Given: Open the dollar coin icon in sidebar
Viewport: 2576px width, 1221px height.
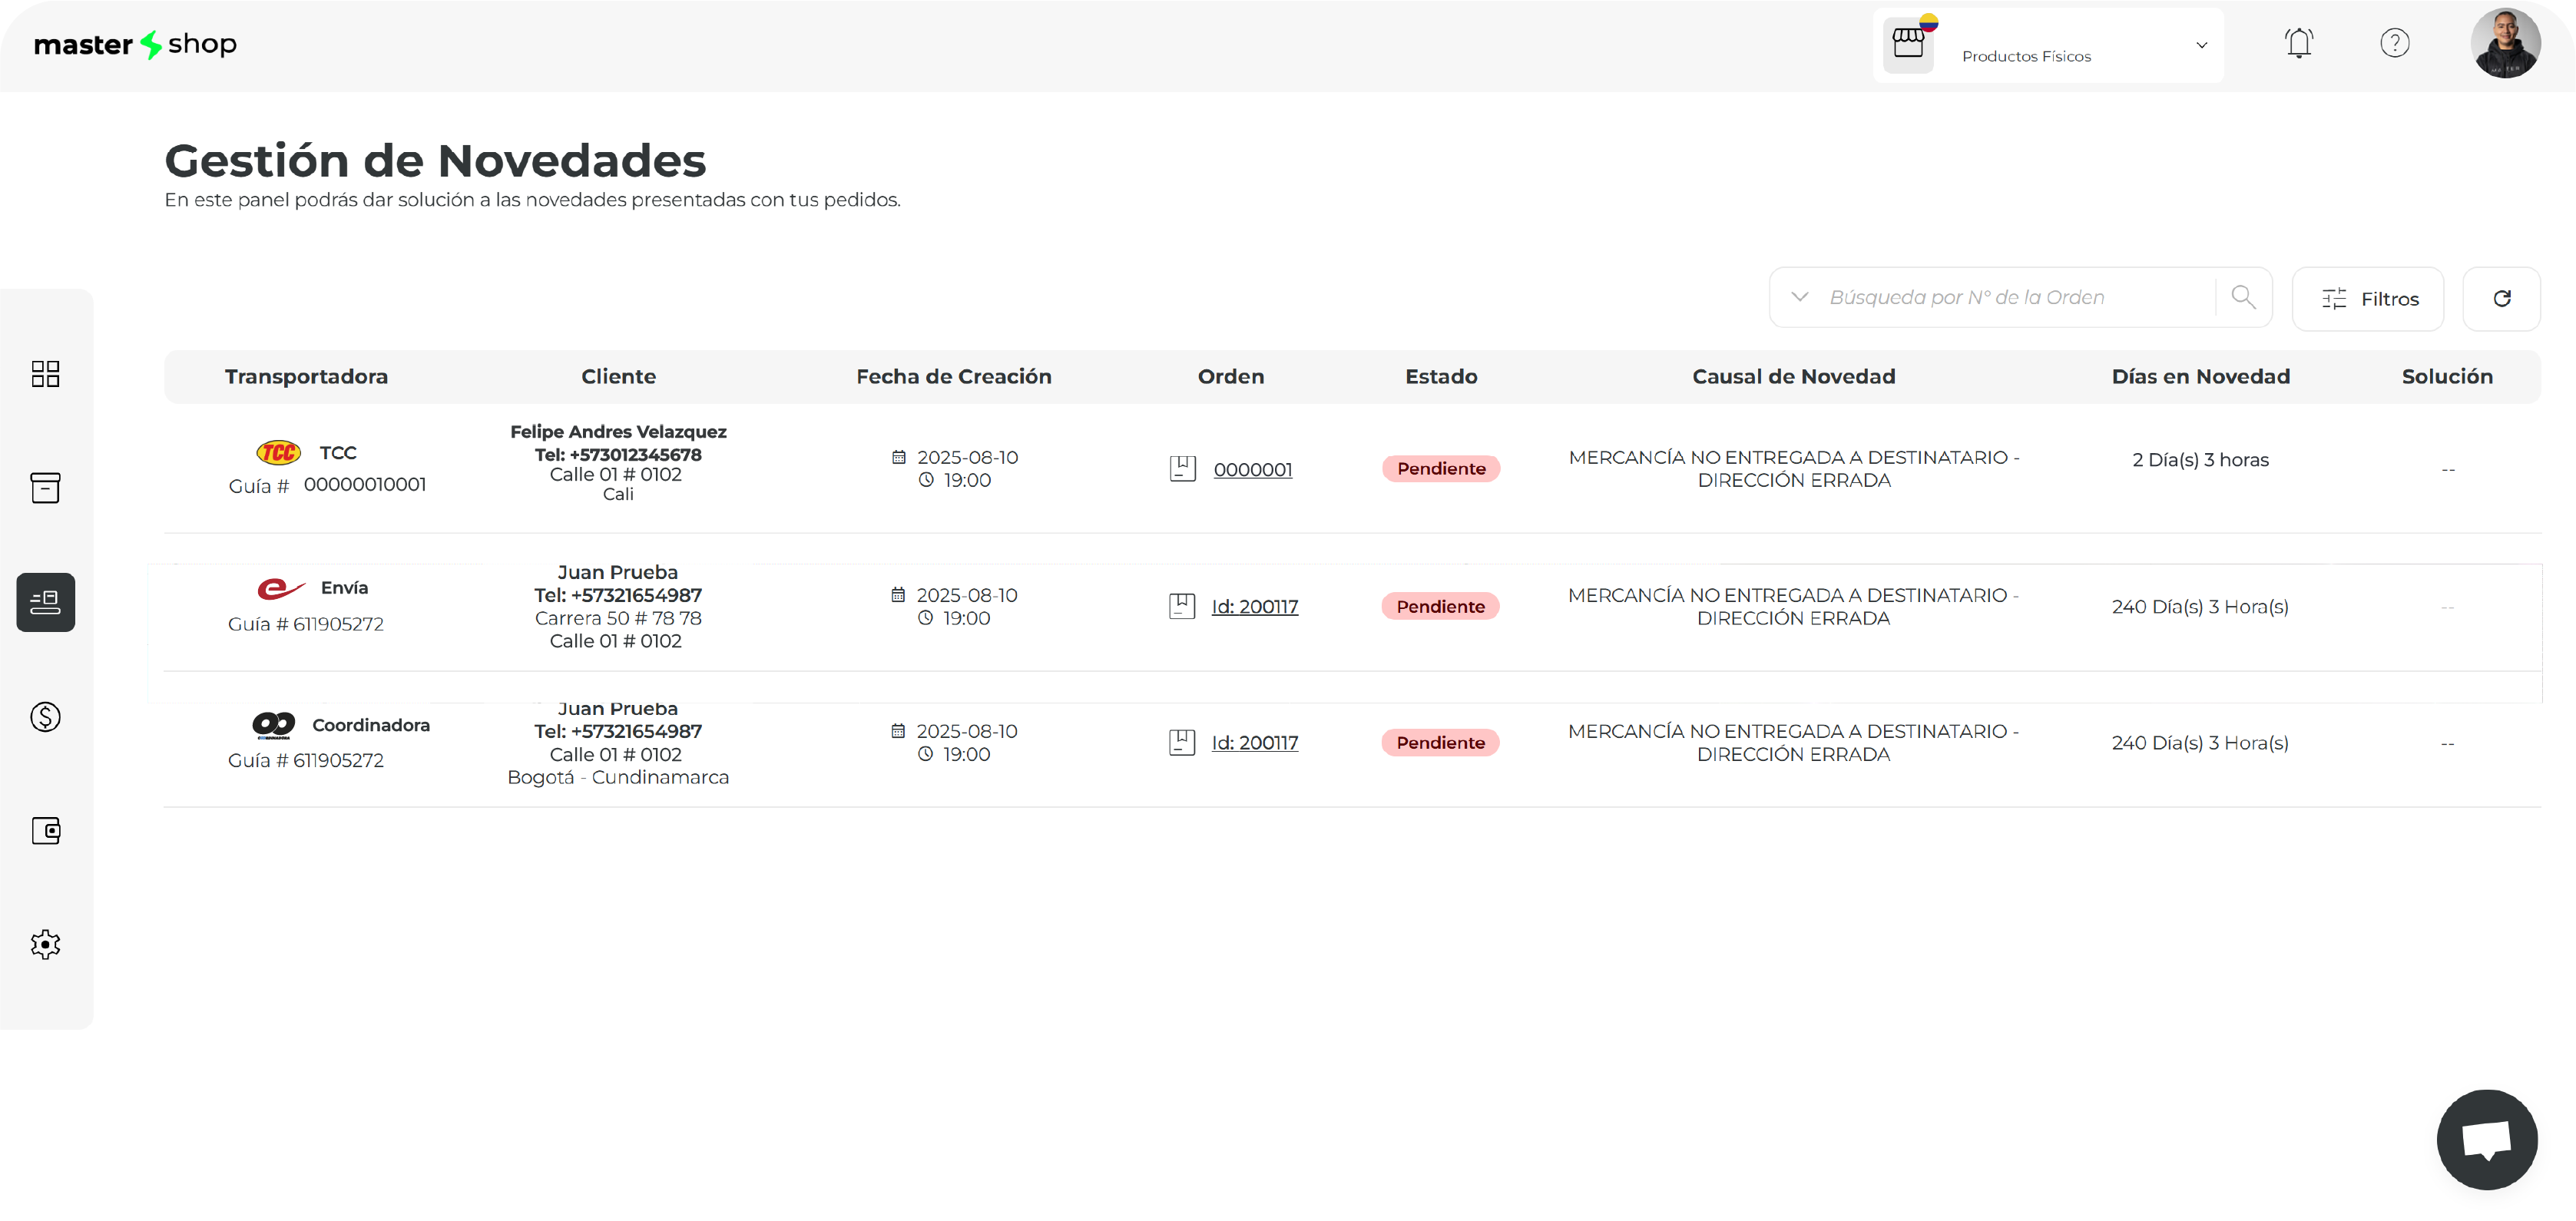Looking at the screenshot, I should click(45, 716).
